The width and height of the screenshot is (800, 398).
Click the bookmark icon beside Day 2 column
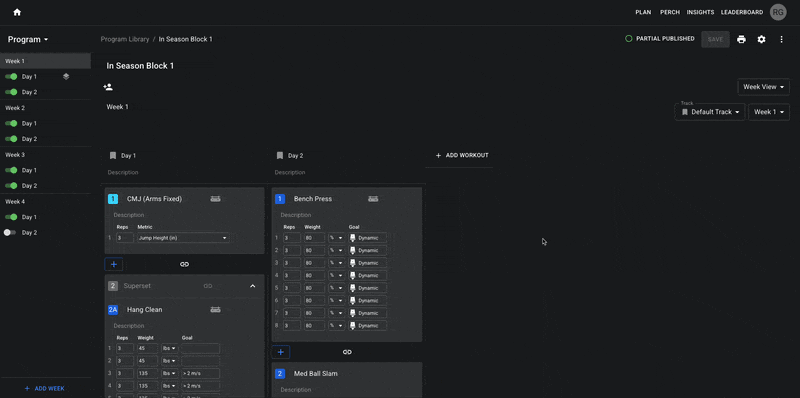(280, 156)
